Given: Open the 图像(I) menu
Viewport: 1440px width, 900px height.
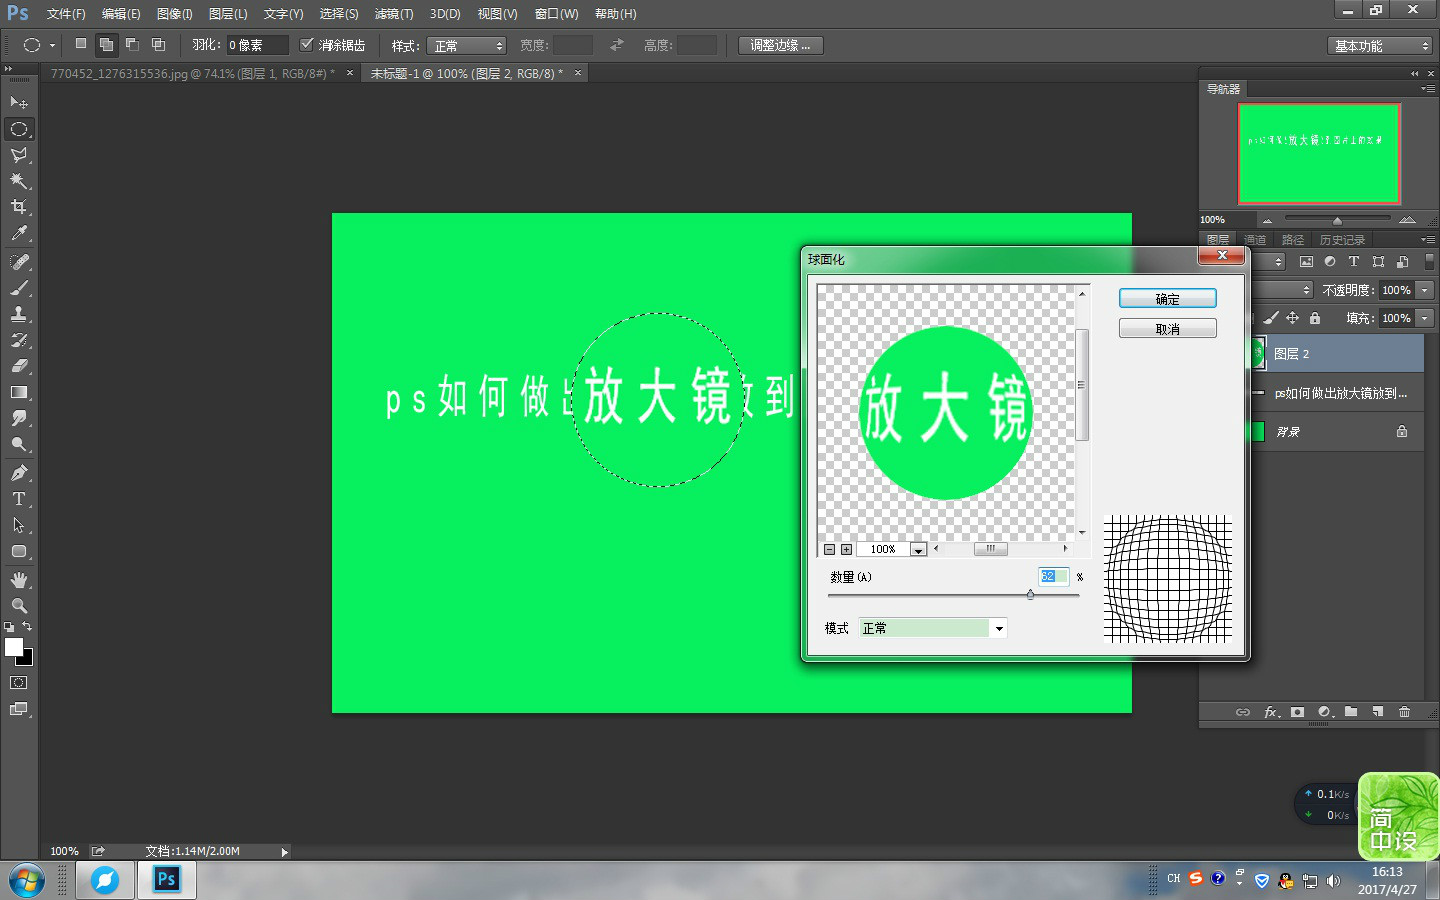Looking at the screenshot, I should tap(174, 14).
